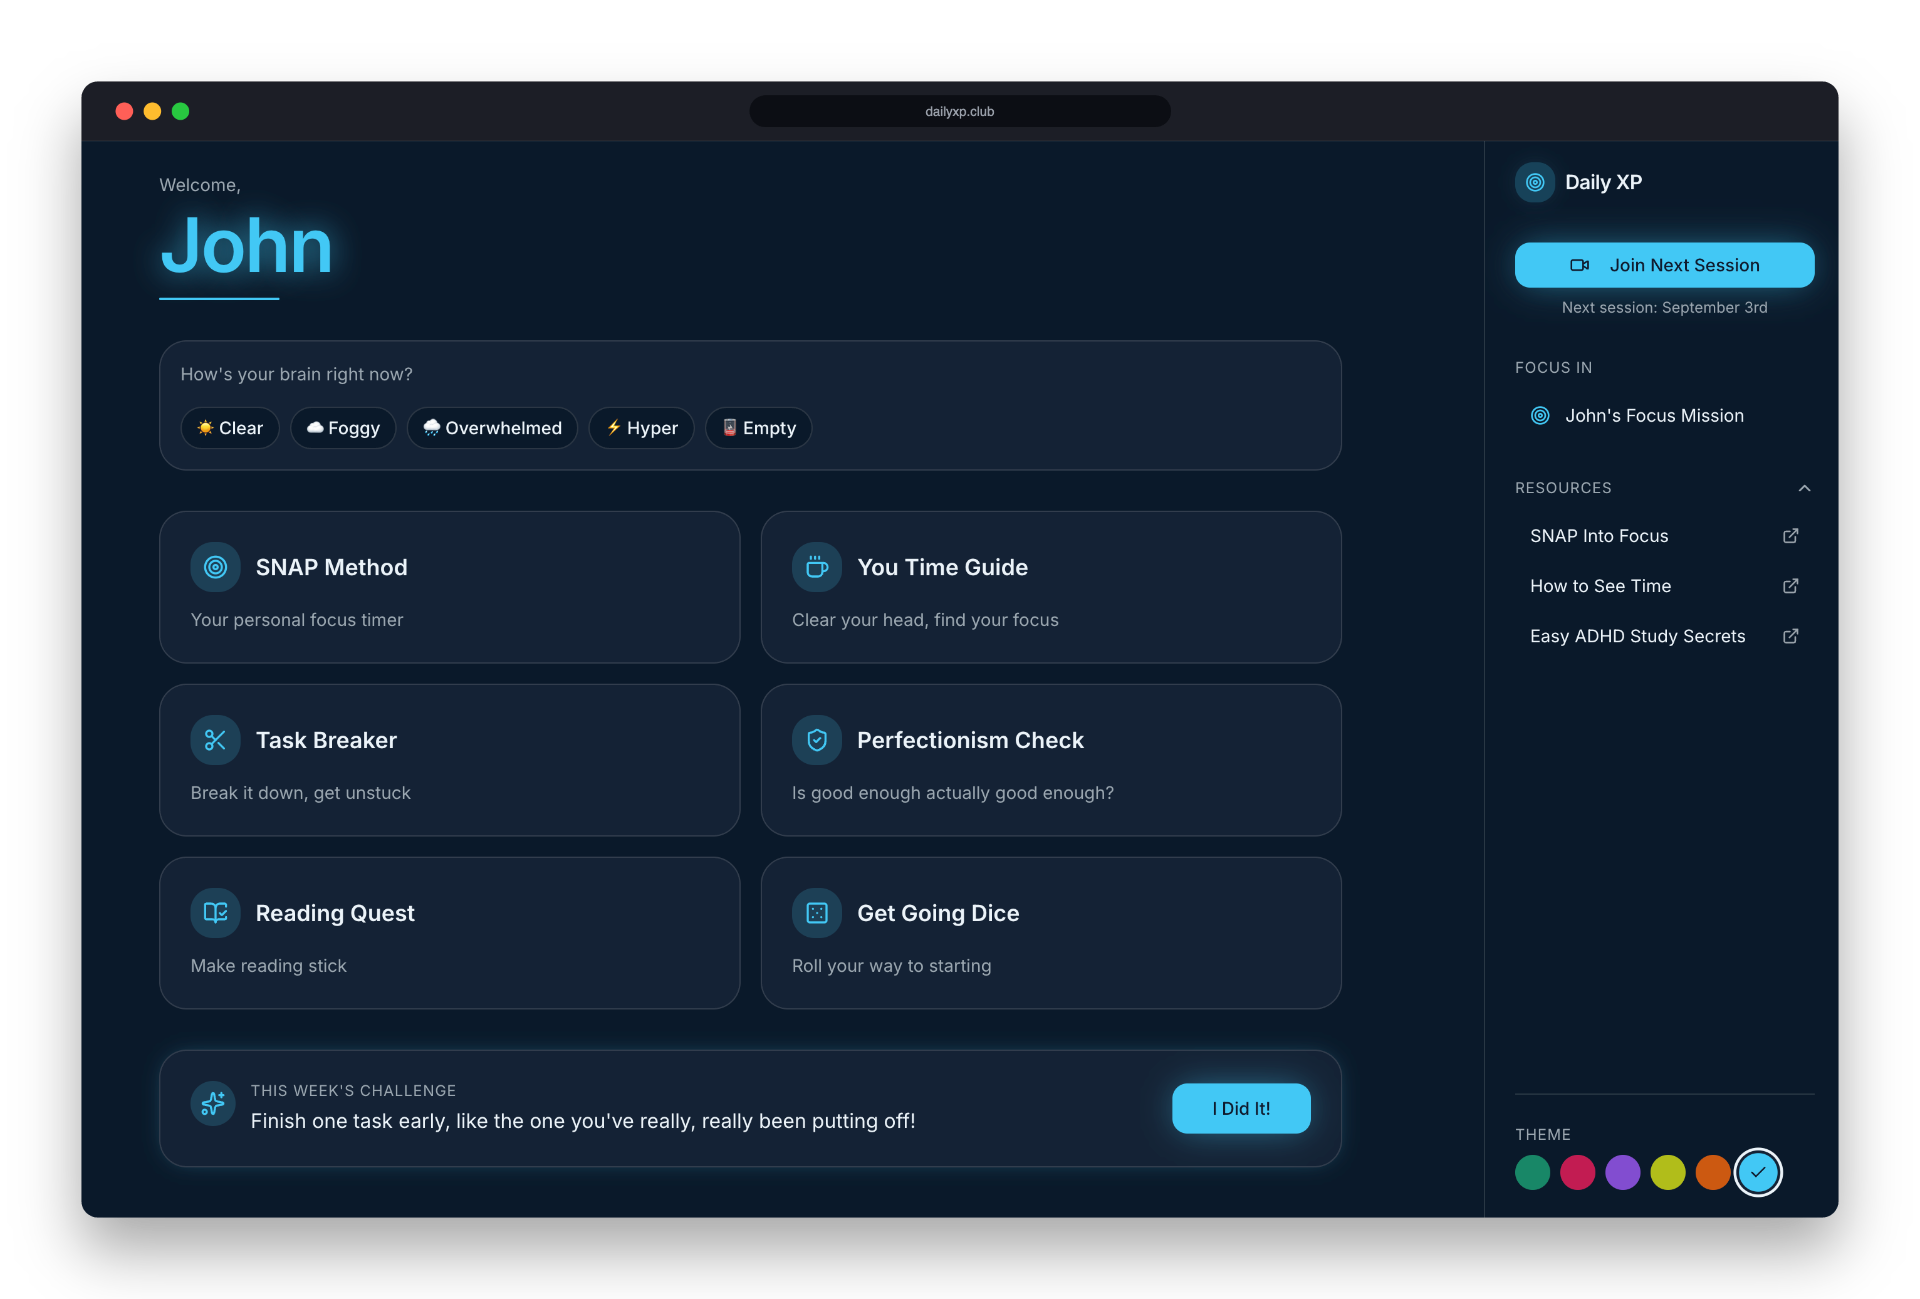
Task: Click the How's your brain right now? prompt
Action: click(297, 374)
